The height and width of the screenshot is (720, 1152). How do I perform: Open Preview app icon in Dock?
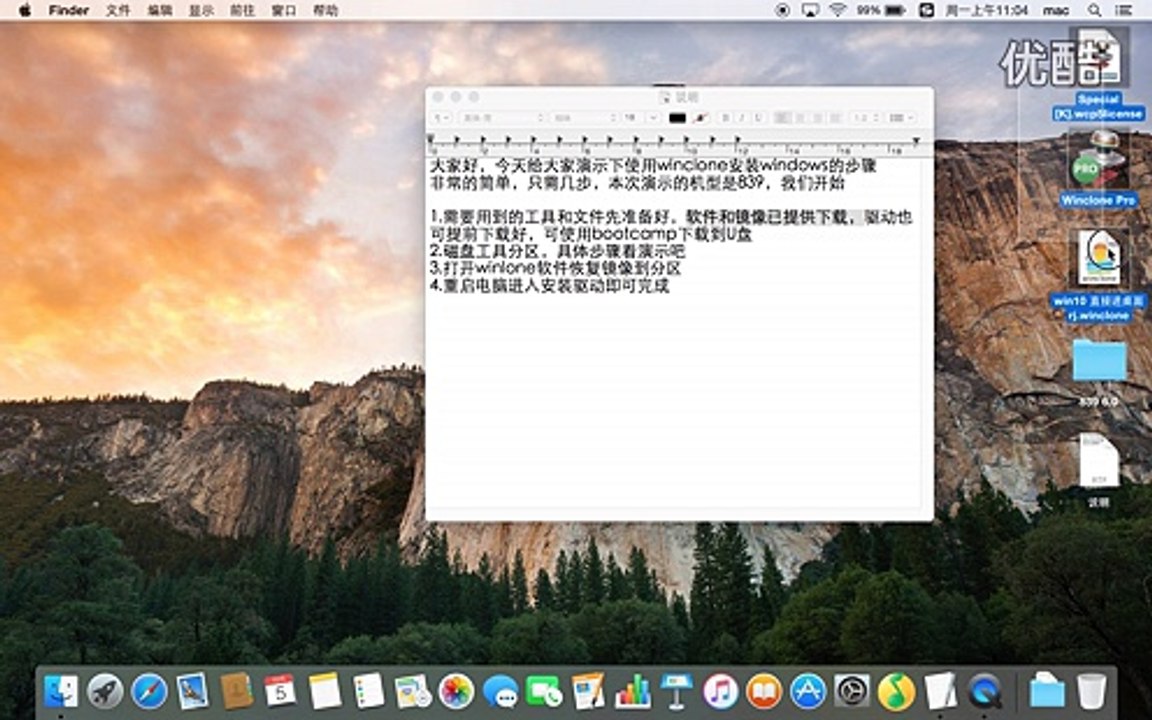coord(412,691)
